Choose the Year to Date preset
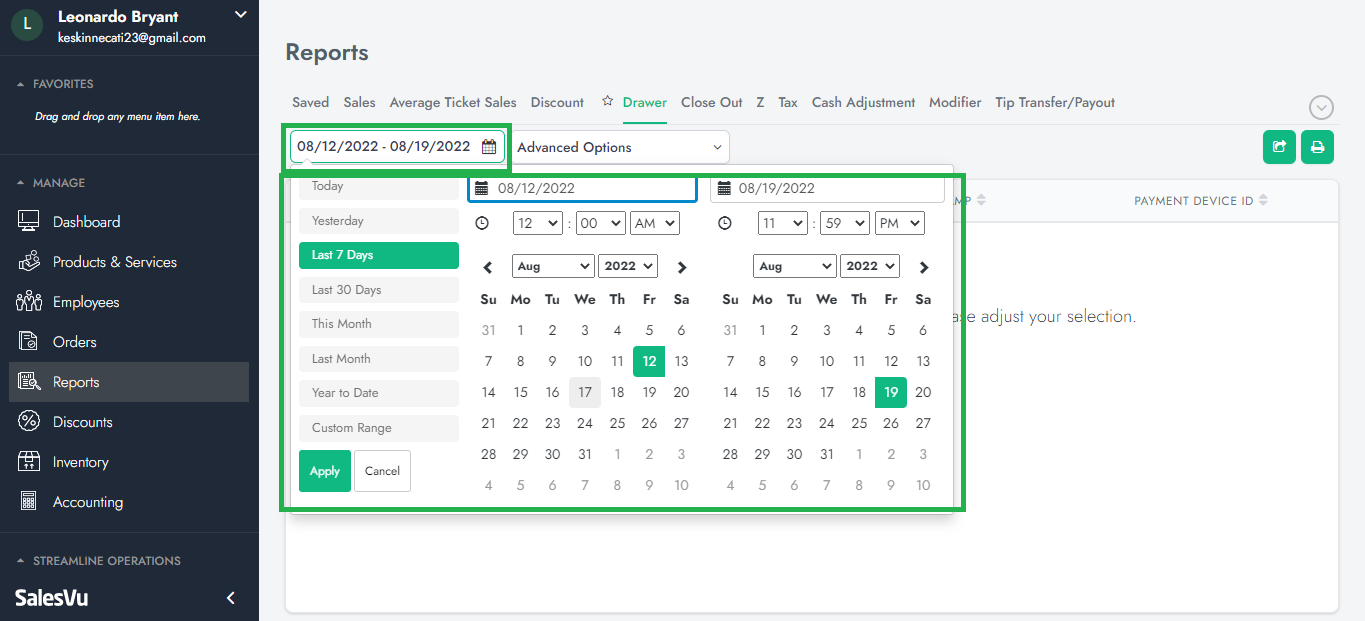 coord(378,393)
